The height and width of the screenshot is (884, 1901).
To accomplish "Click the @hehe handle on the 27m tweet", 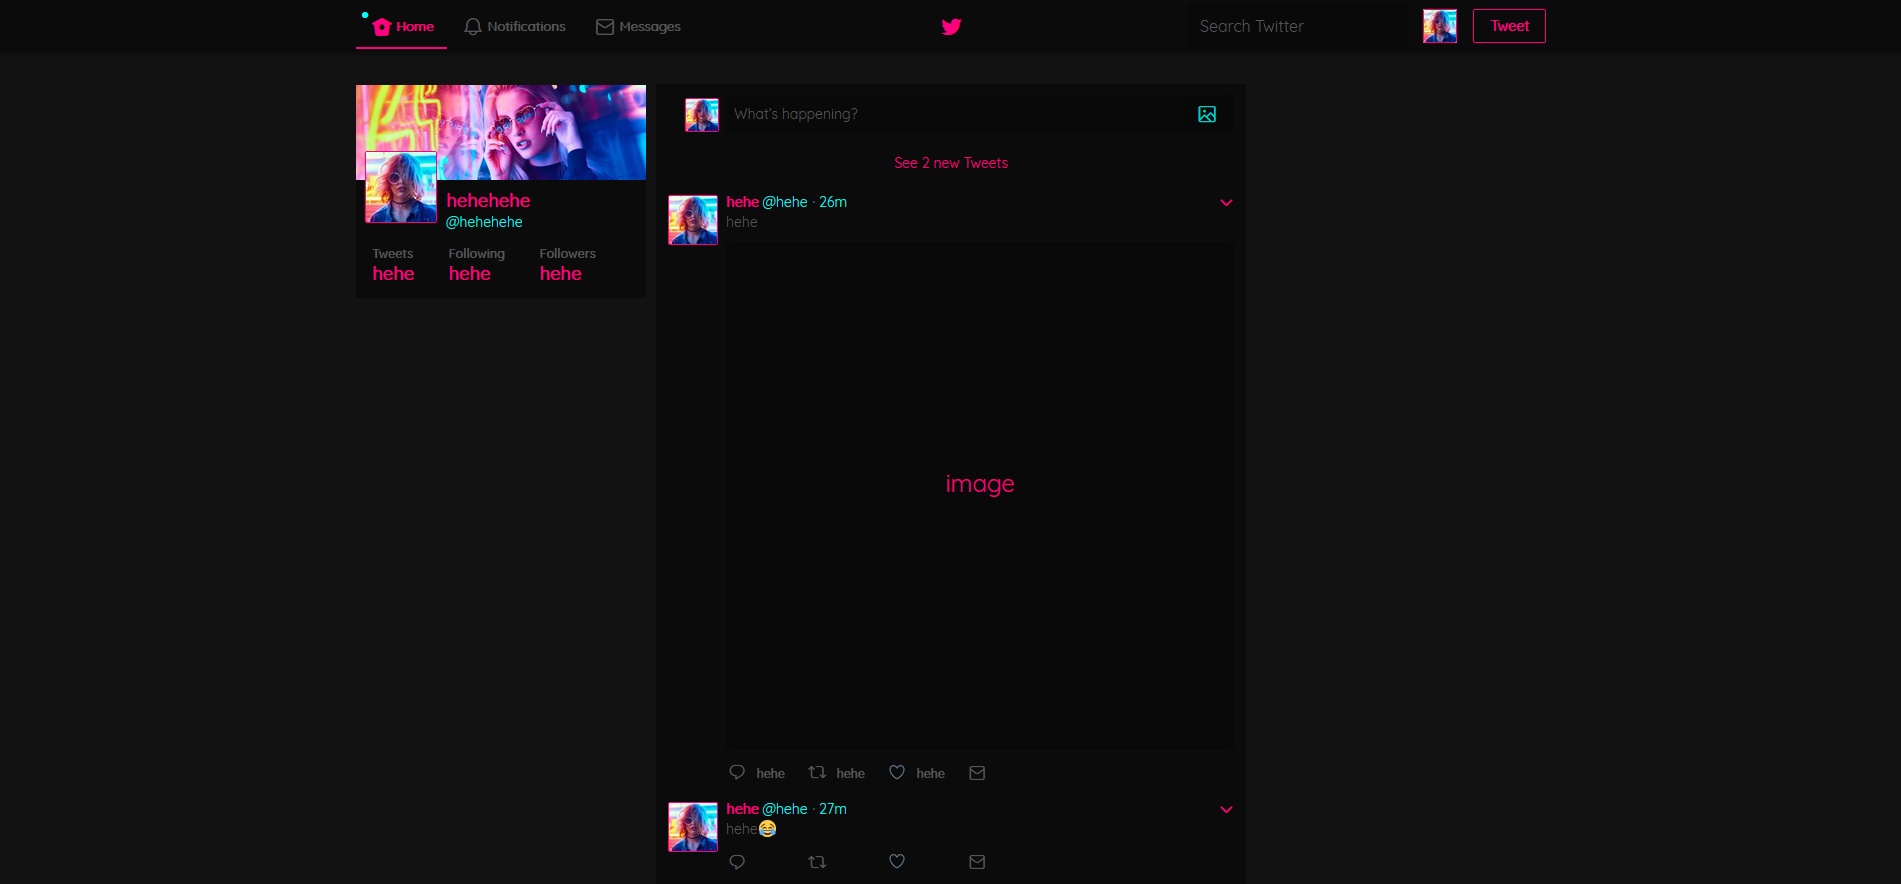I will pos(785,809).
